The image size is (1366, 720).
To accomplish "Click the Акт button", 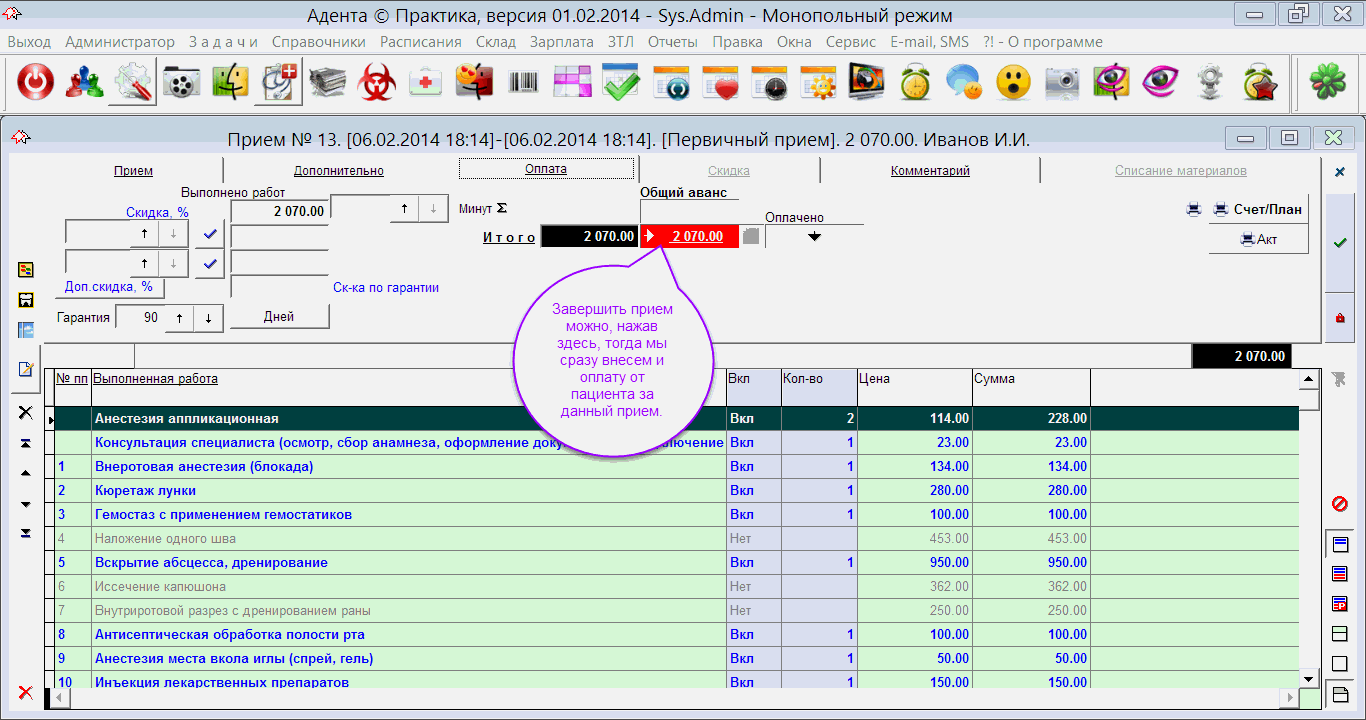I will tap(1258, 240).
